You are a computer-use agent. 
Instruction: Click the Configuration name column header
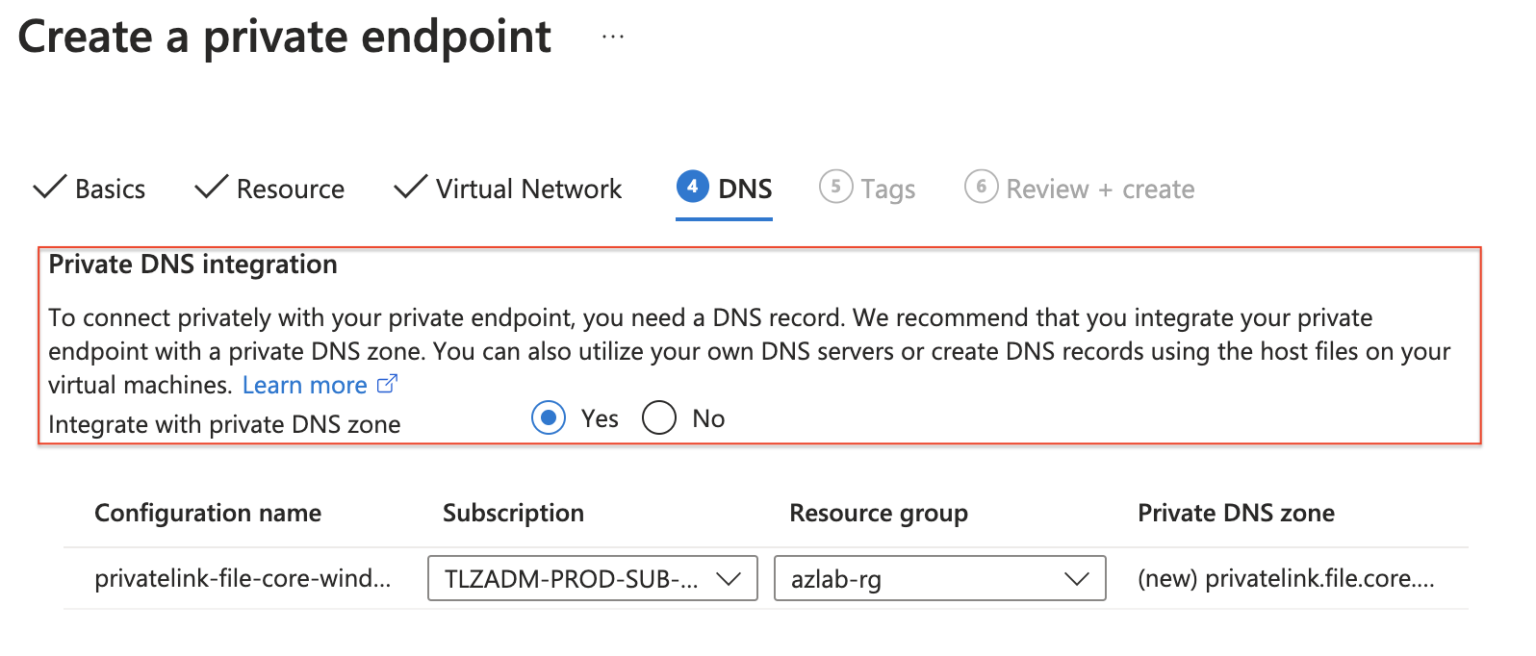coord(208,513)
